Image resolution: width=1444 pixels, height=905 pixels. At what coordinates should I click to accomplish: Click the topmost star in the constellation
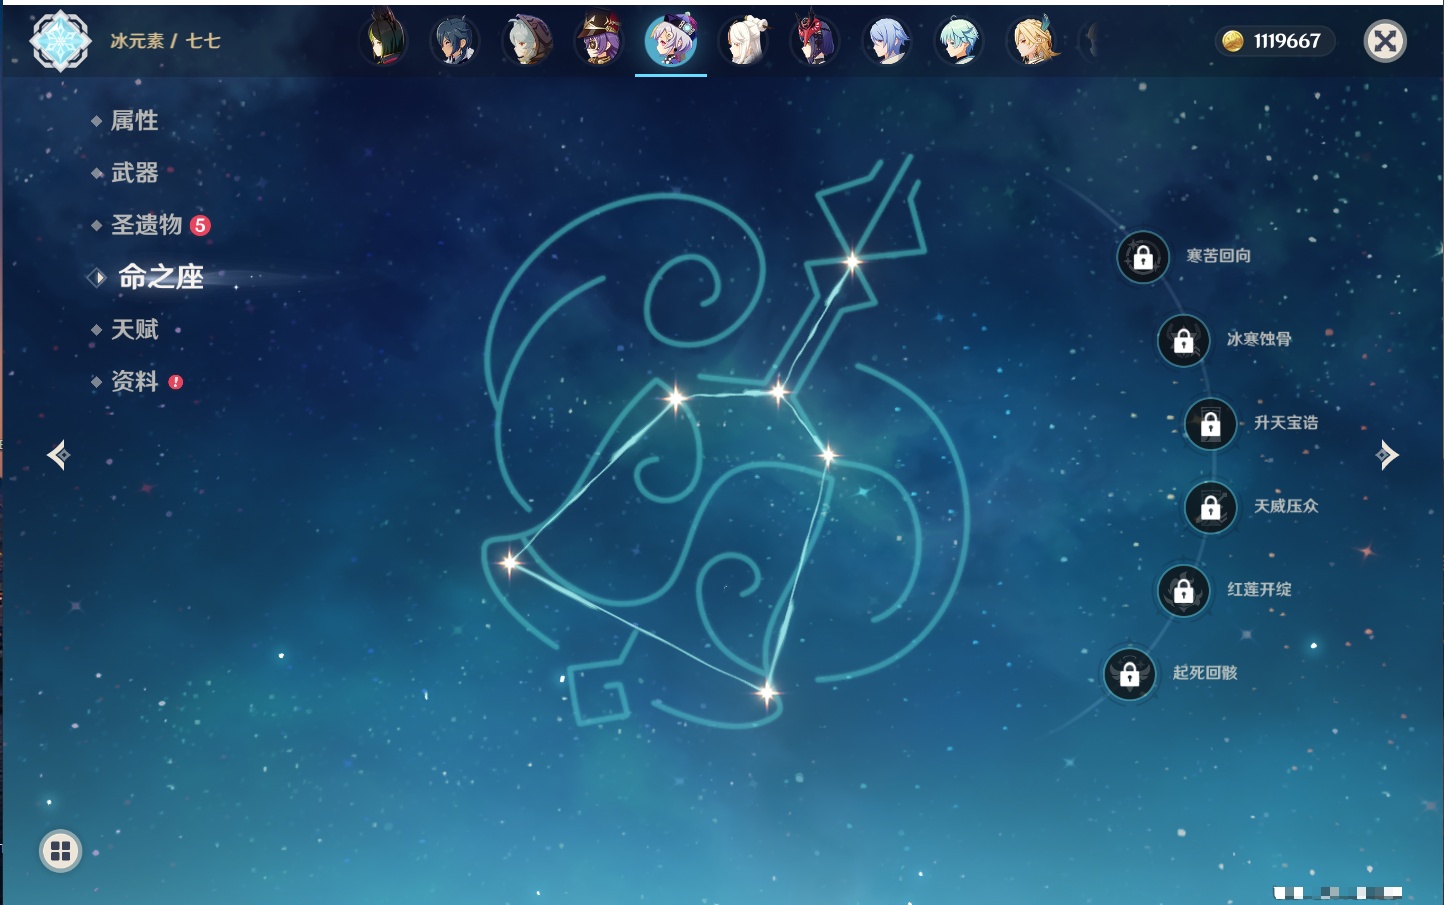tap(852, 262)
